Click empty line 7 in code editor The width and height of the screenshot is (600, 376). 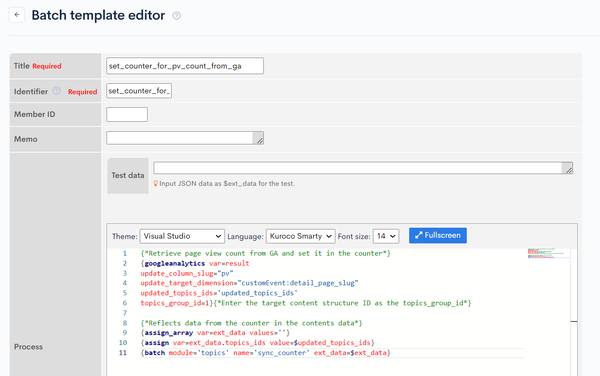tap(332, 313)
